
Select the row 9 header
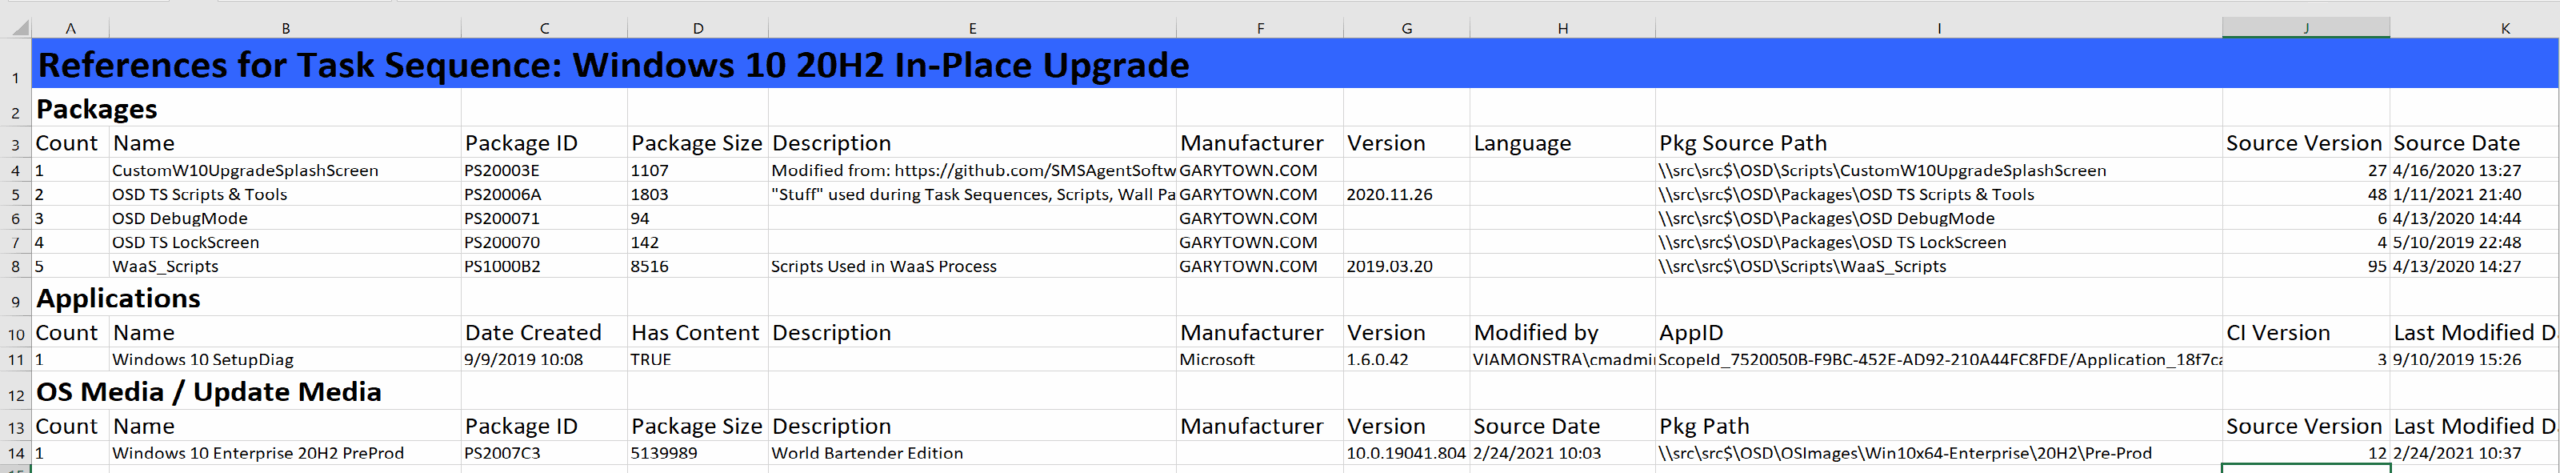15,301
